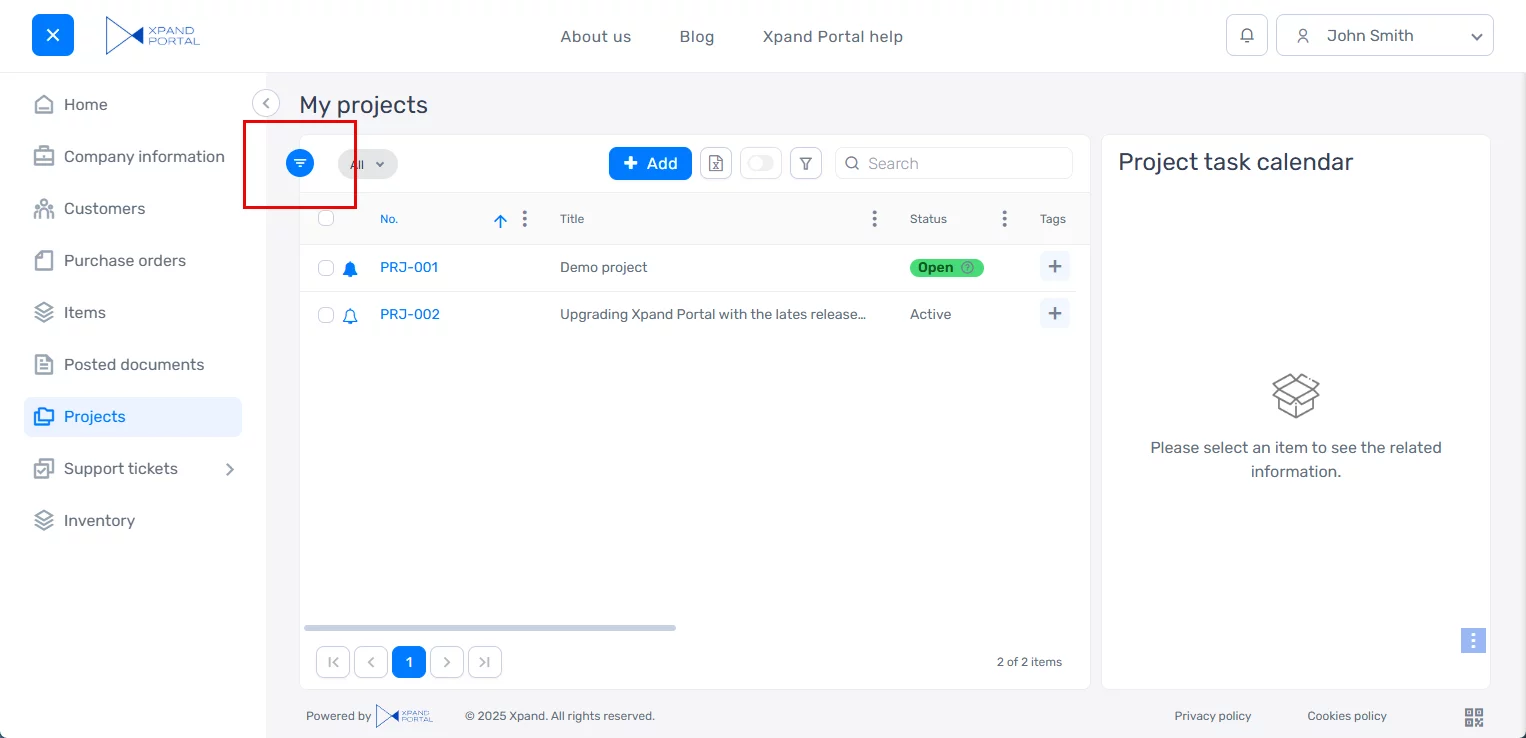Go to Inventory in sidebar
1526x738 pixels.
point(98,521)
